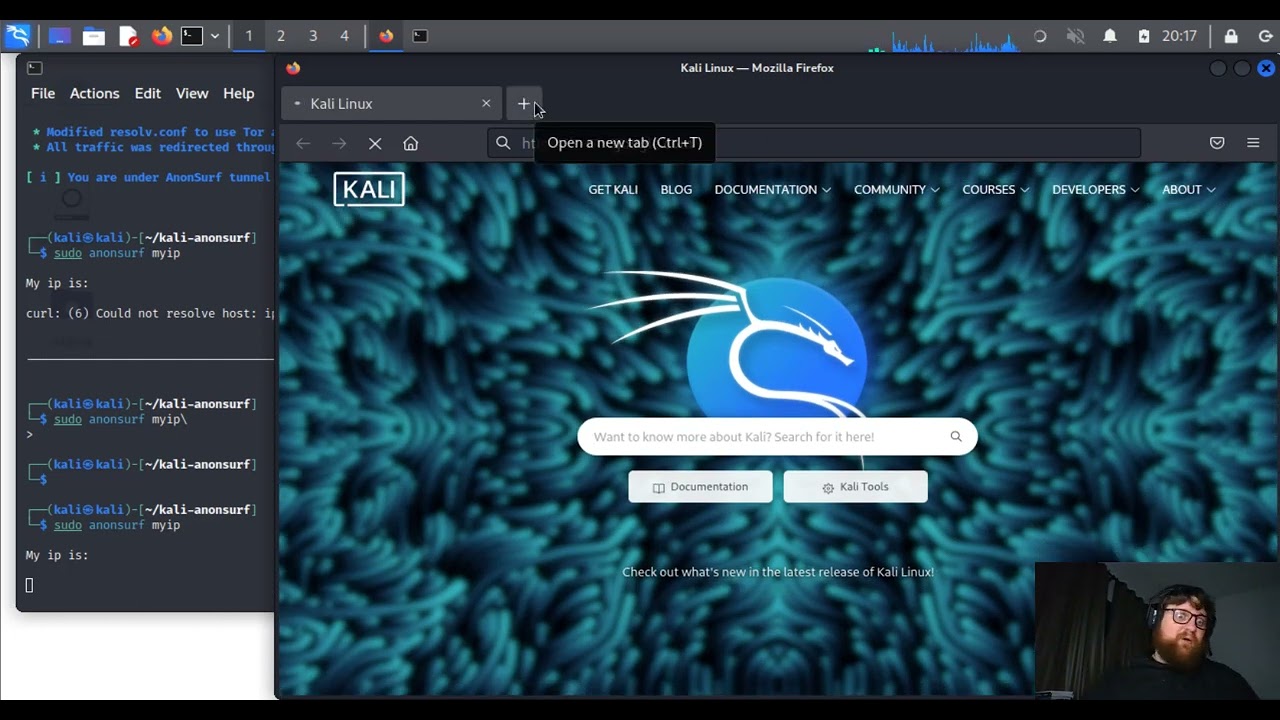Open the file manager launcher in panel
Screen dimensions: 1280x720
tap(94, 36)
